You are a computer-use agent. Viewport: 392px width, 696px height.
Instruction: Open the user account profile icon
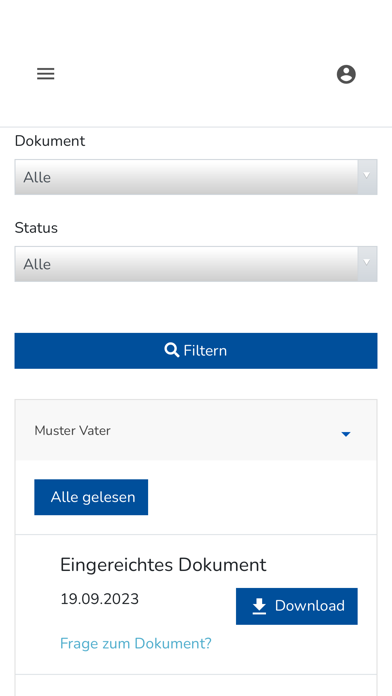pos(346,74)
